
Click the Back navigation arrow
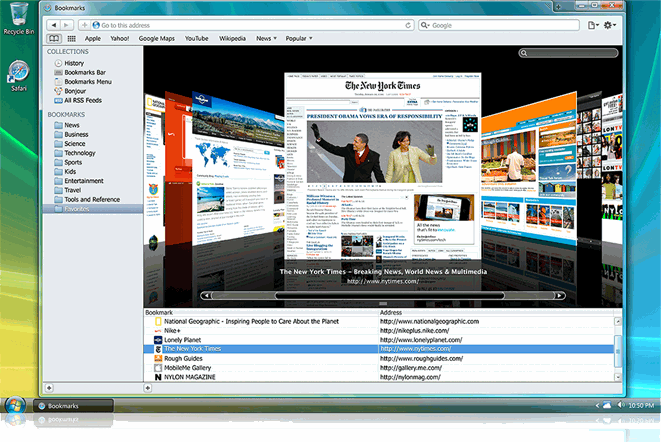pyautogui.click(x=53, y=24)
